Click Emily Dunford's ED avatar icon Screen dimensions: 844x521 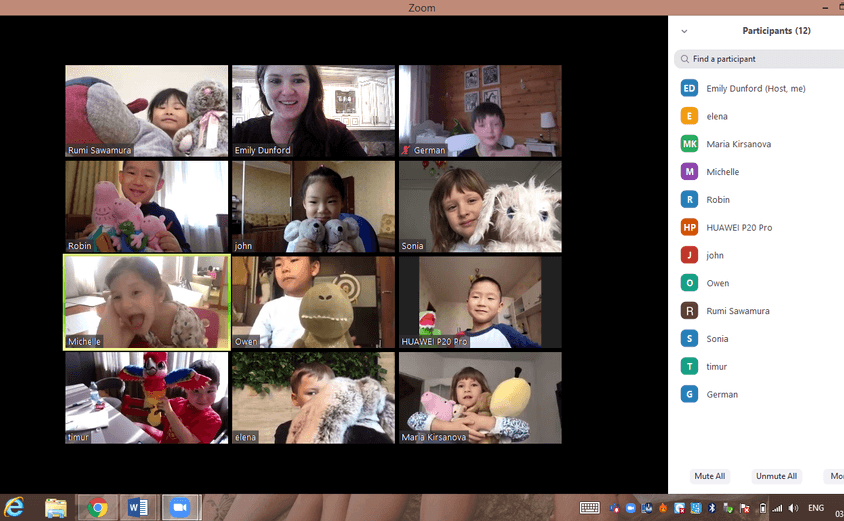[689, 88]
